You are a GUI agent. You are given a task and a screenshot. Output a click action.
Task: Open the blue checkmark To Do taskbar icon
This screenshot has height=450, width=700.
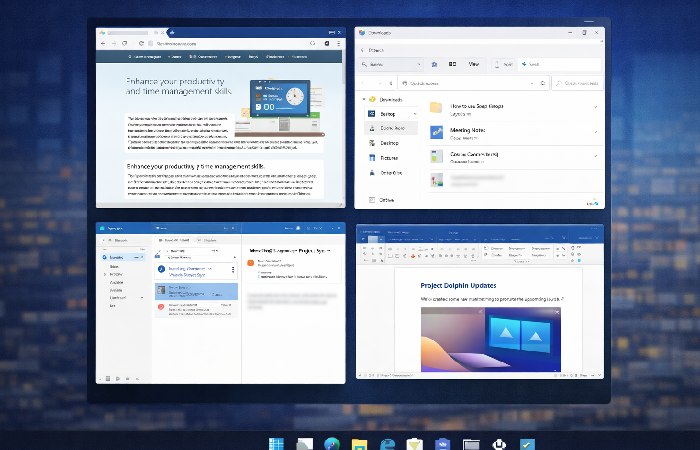[x=527, y=444]
